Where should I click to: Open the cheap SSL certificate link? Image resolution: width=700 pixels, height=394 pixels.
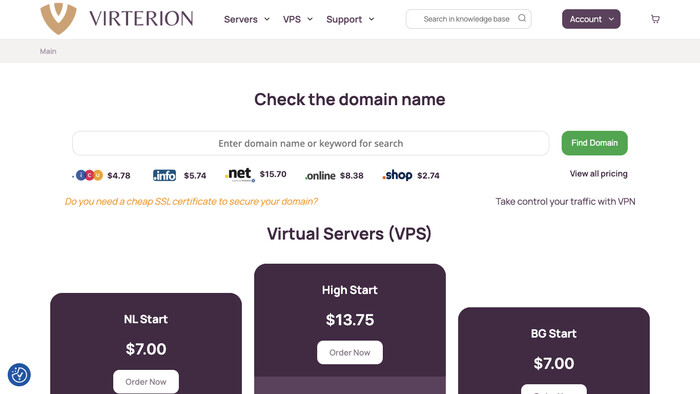click(191, 201)
